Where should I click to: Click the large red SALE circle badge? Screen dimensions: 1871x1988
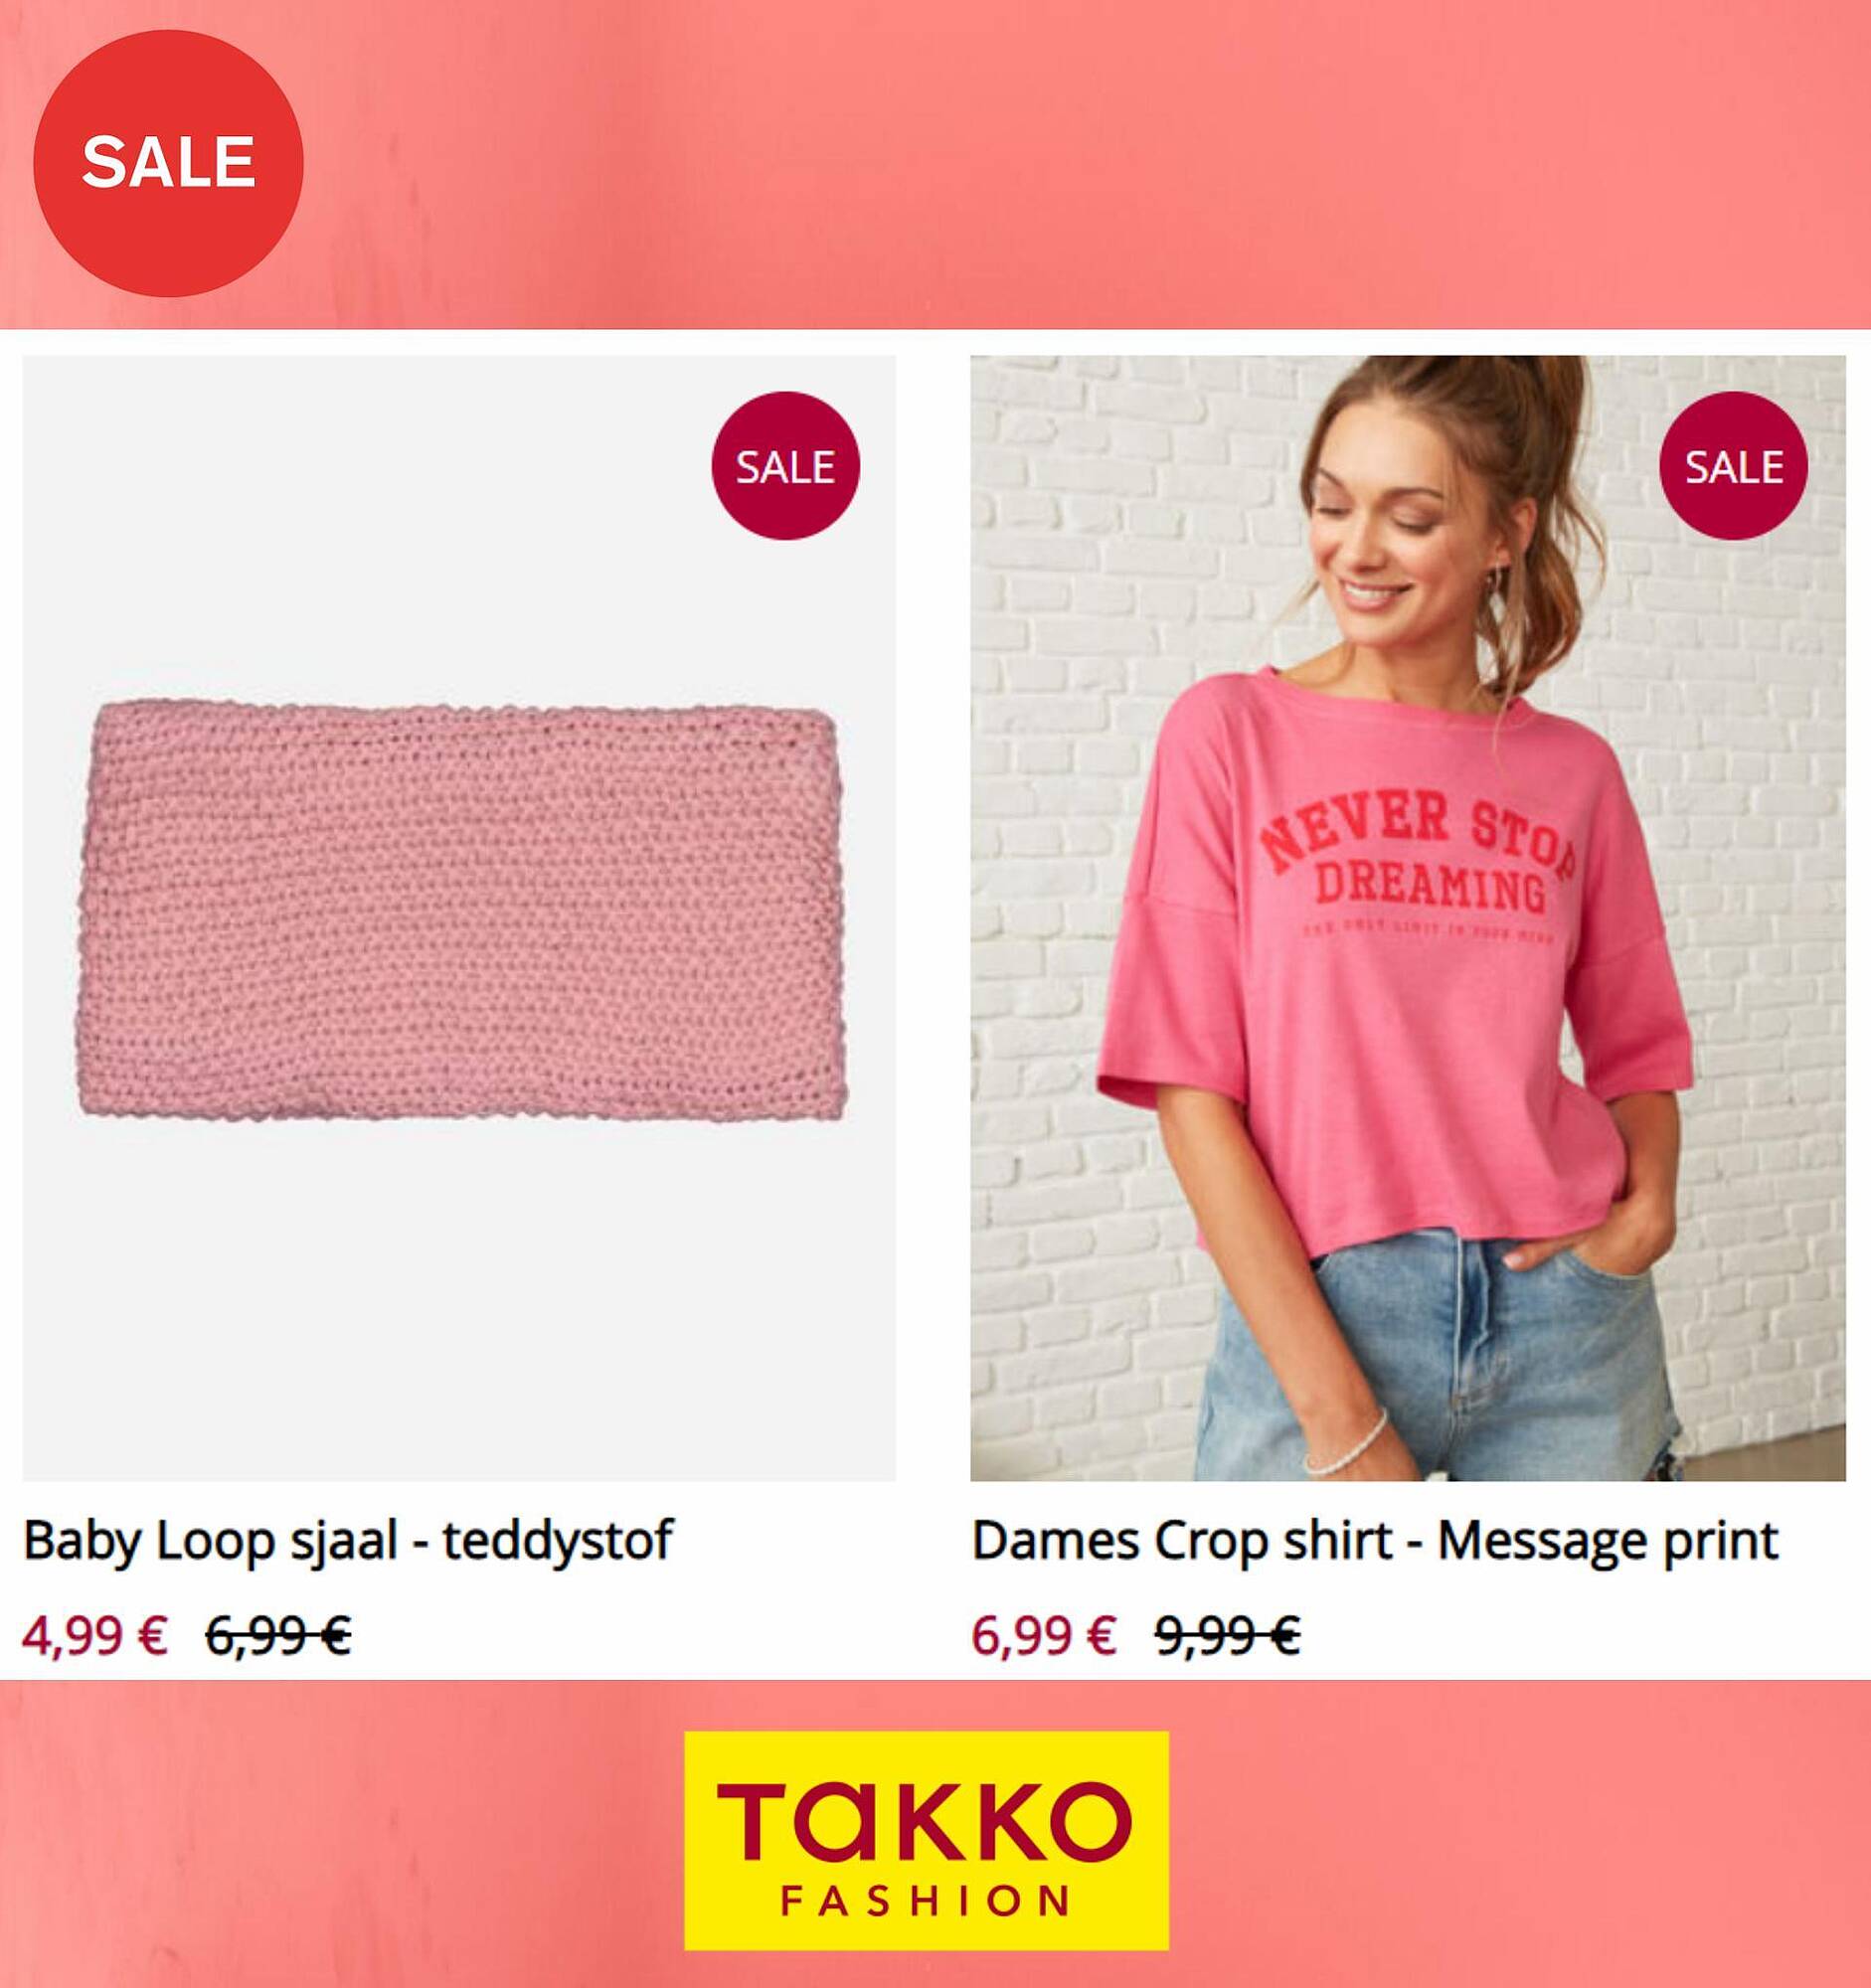point(168,162)
